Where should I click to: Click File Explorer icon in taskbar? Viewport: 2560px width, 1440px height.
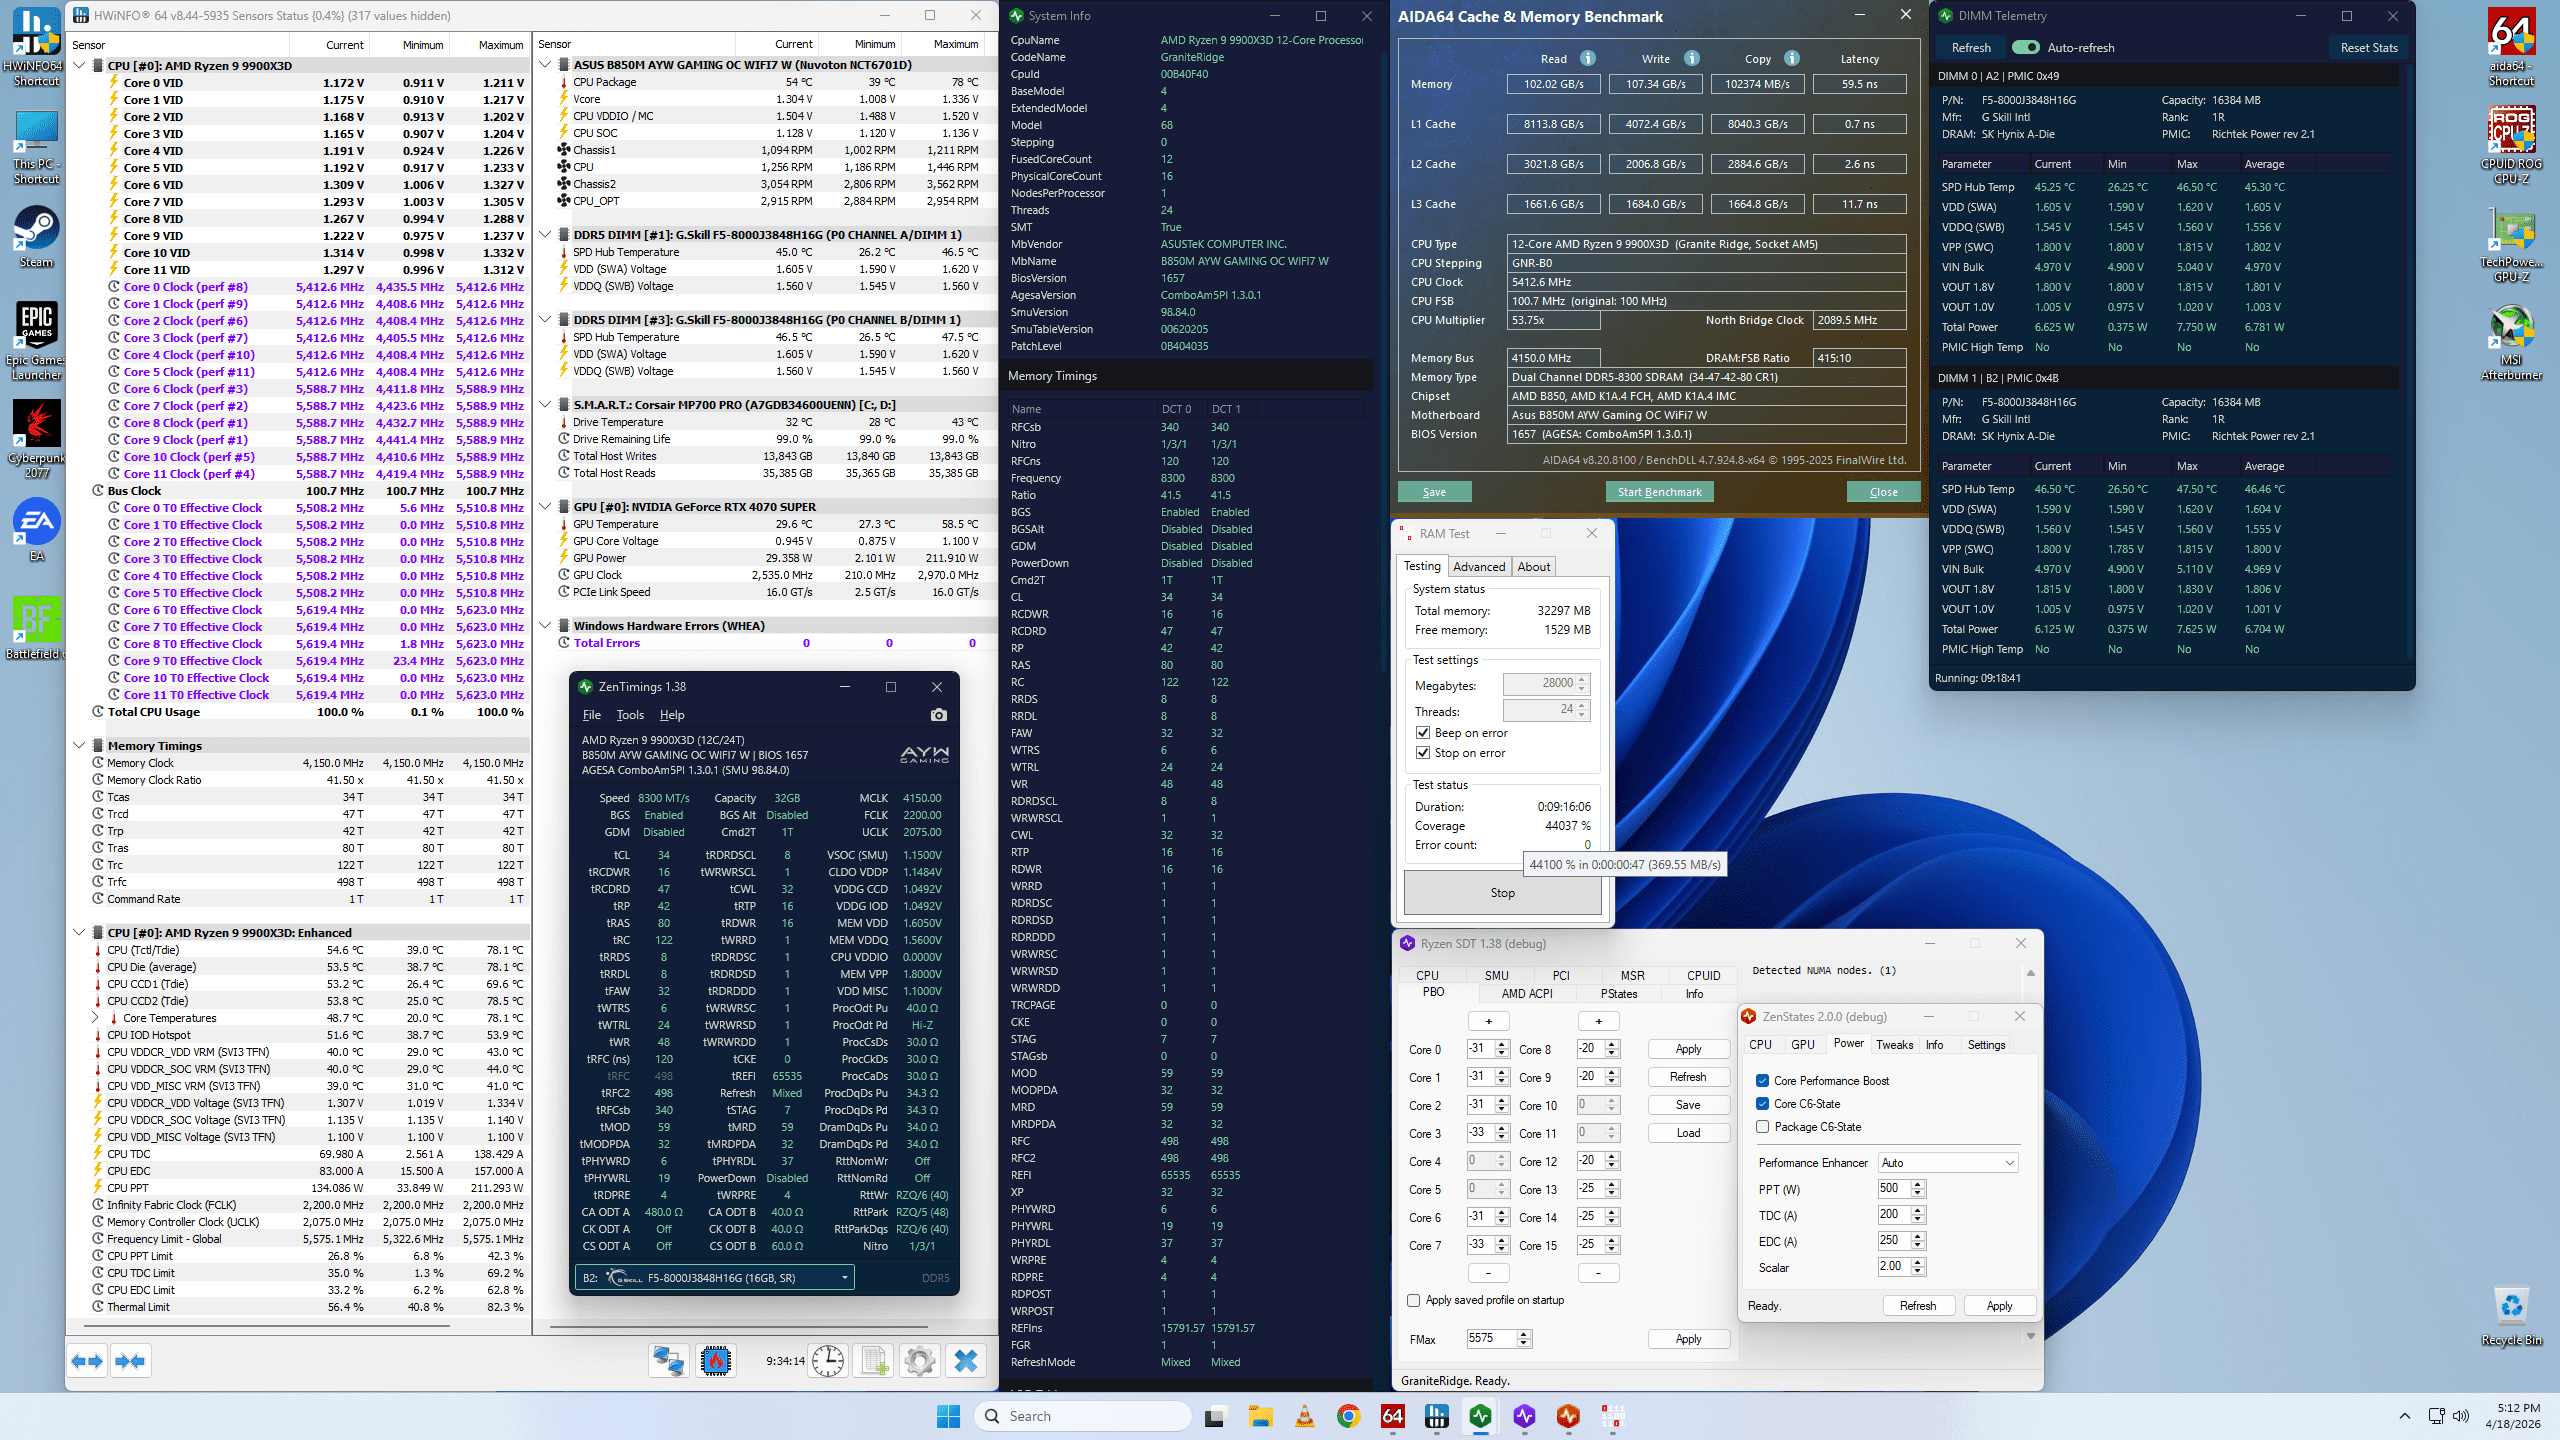pos(1260,1416)
